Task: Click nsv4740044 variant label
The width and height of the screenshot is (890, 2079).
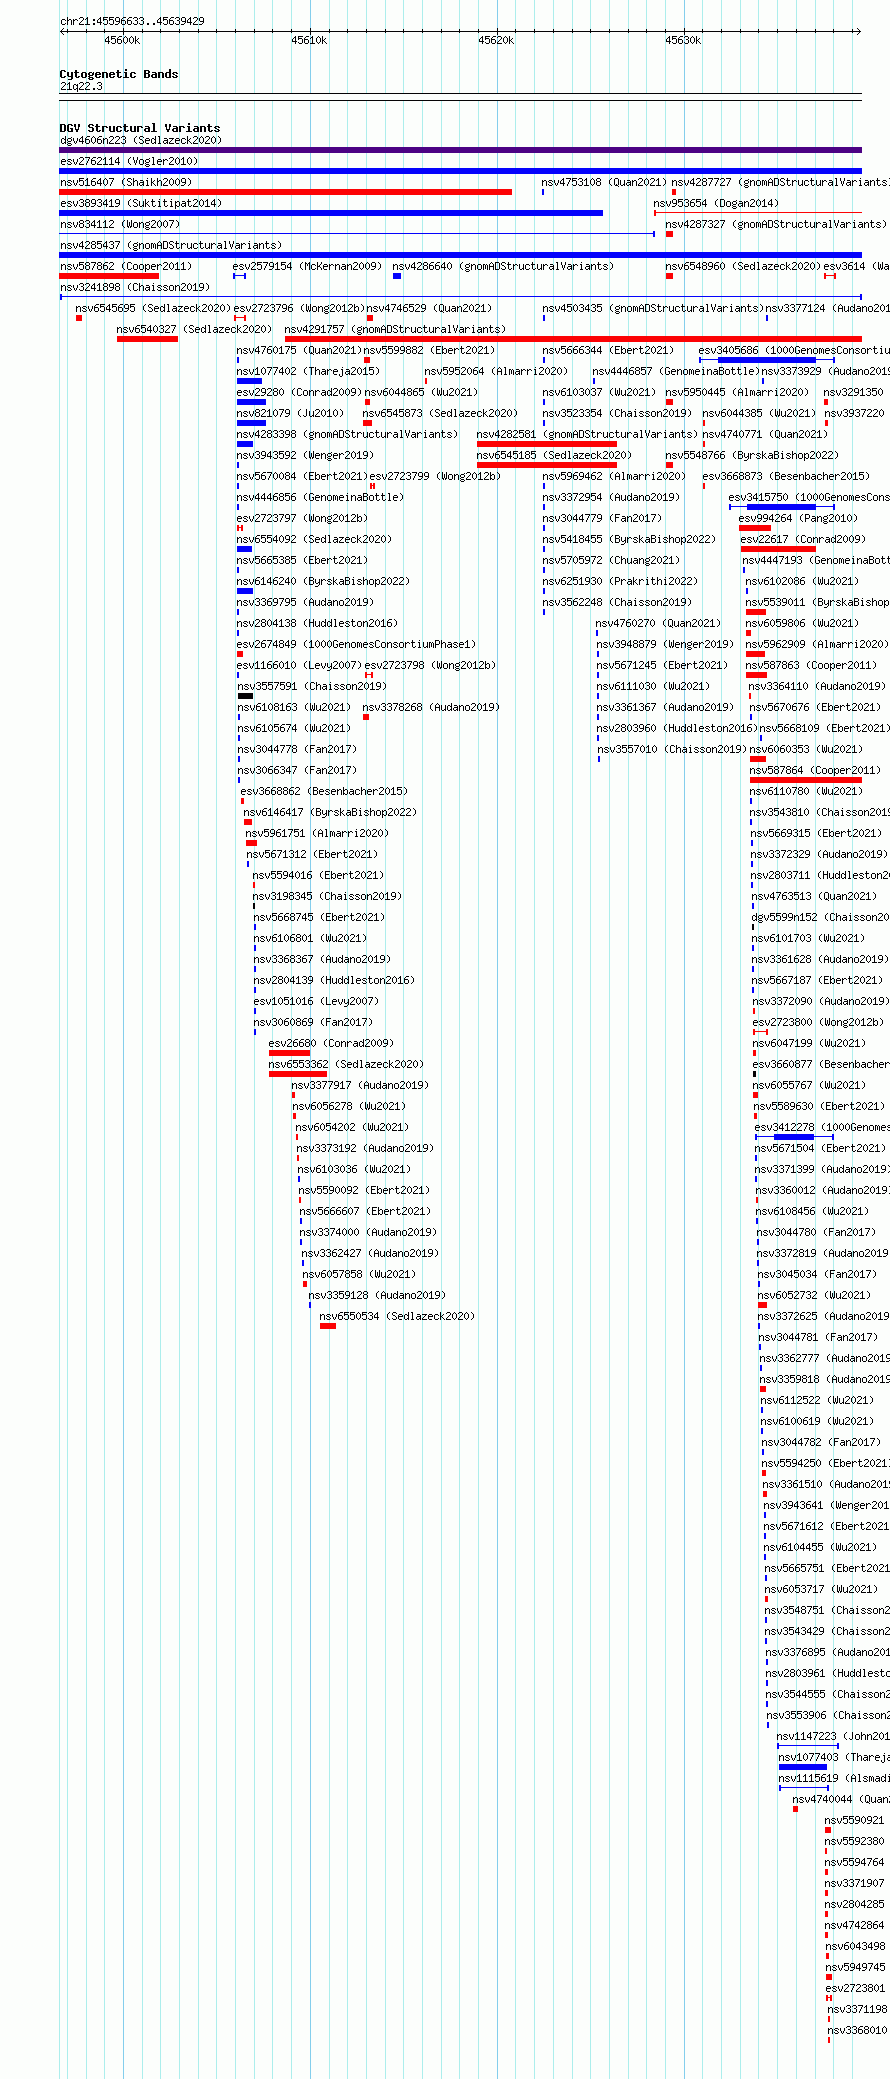Action: pyautogui.click(x=841, y=1800)
